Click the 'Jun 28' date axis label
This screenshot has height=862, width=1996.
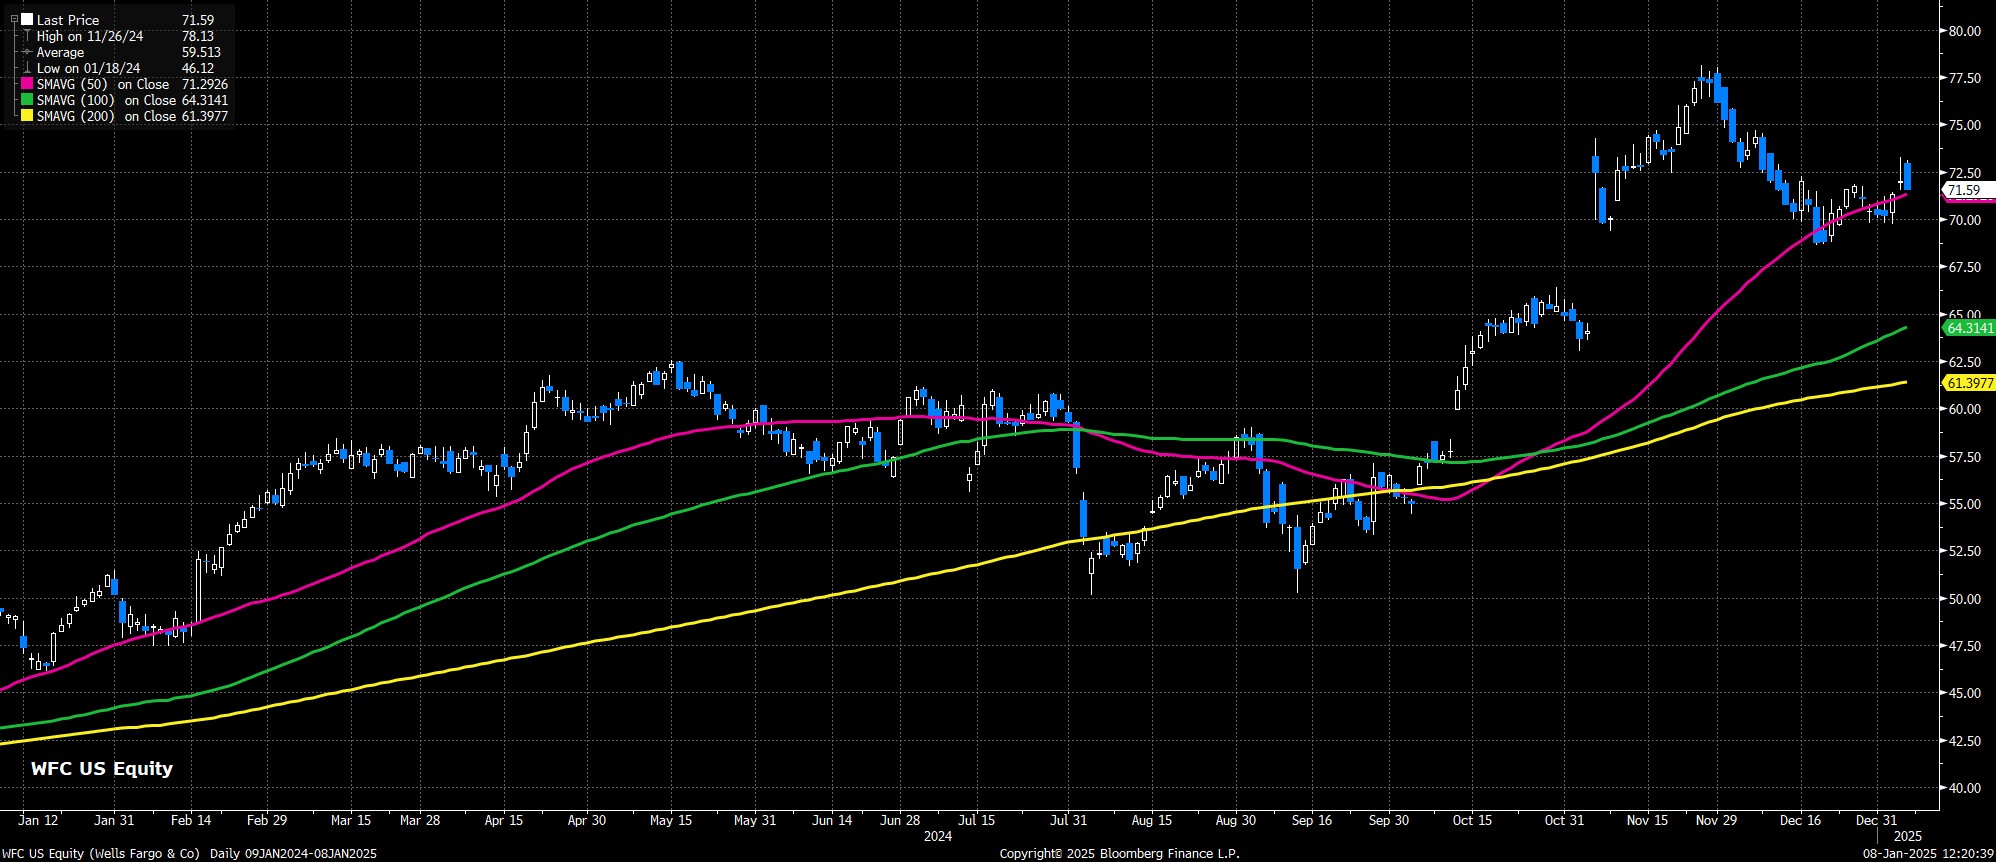[900, 820]
